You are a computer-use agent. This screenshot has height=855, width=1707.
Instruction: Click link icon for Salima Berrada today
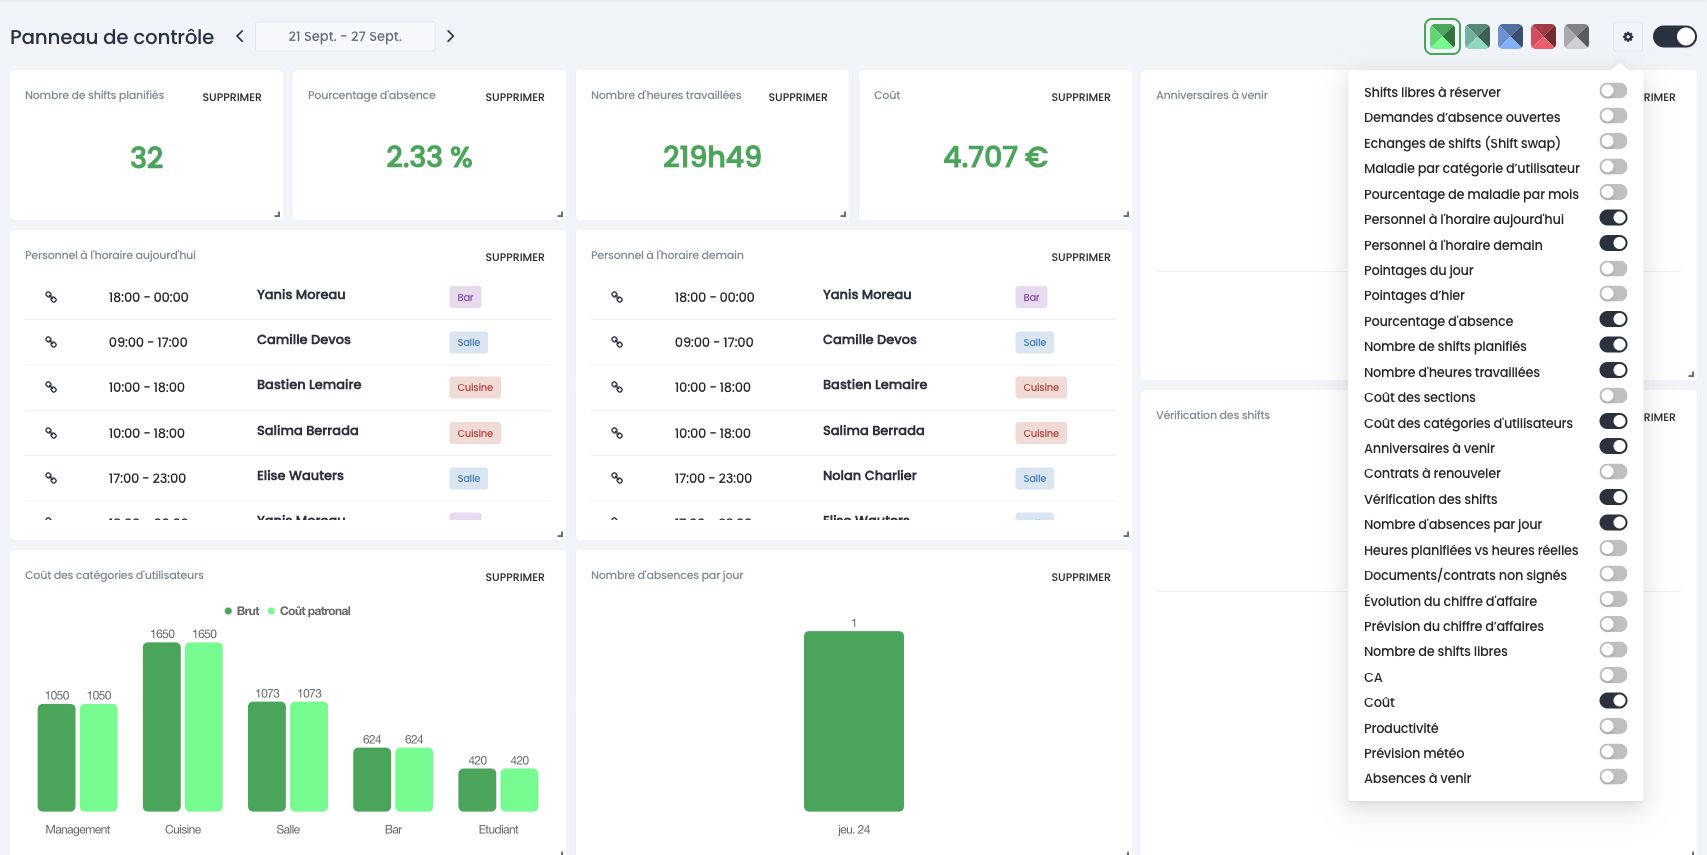pyautogui.click(x=51, y=433)
